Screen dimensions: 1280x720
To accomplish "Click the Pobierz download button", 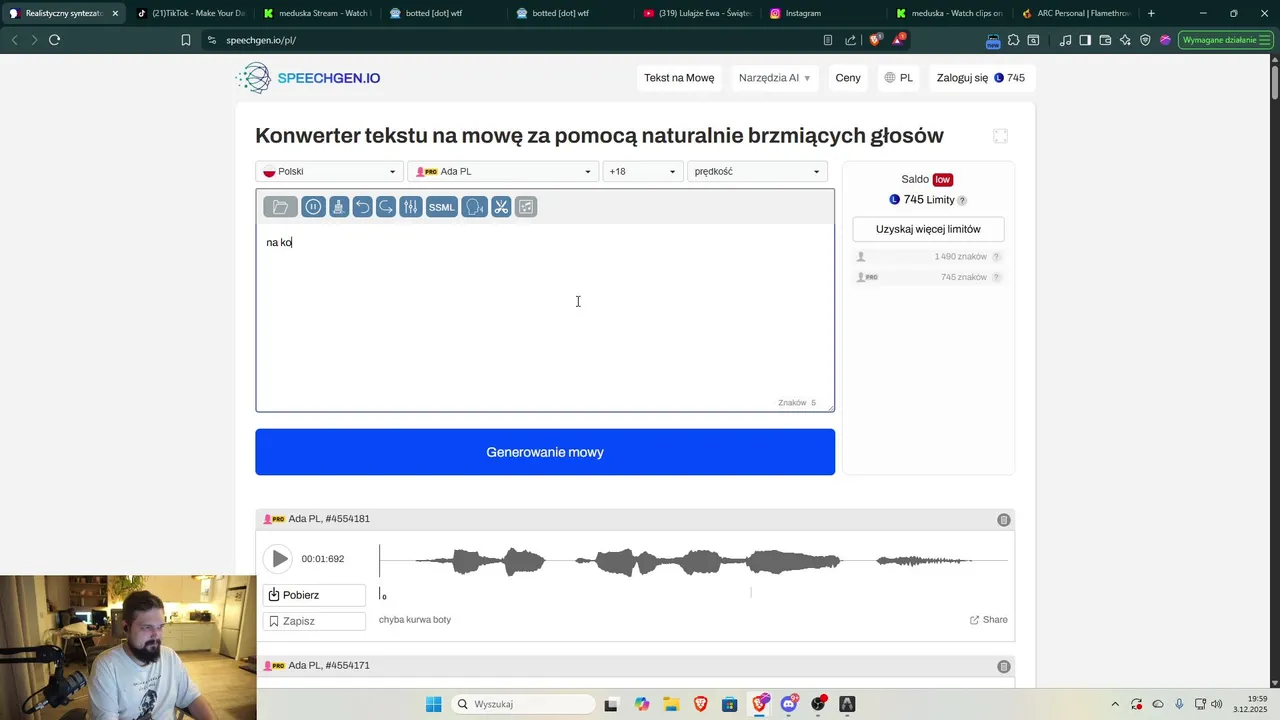I will pyautogui.click(x=315, y=595).
